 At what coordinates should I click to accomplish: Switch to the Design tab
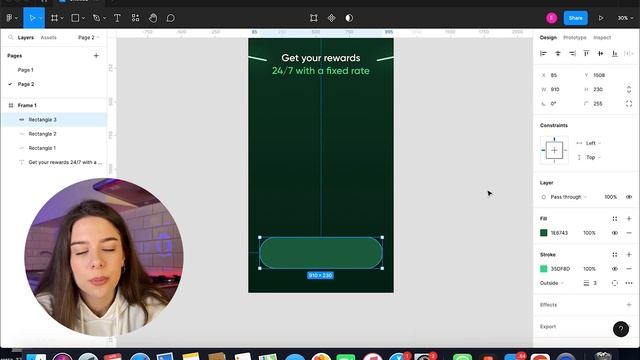[548, 38]
